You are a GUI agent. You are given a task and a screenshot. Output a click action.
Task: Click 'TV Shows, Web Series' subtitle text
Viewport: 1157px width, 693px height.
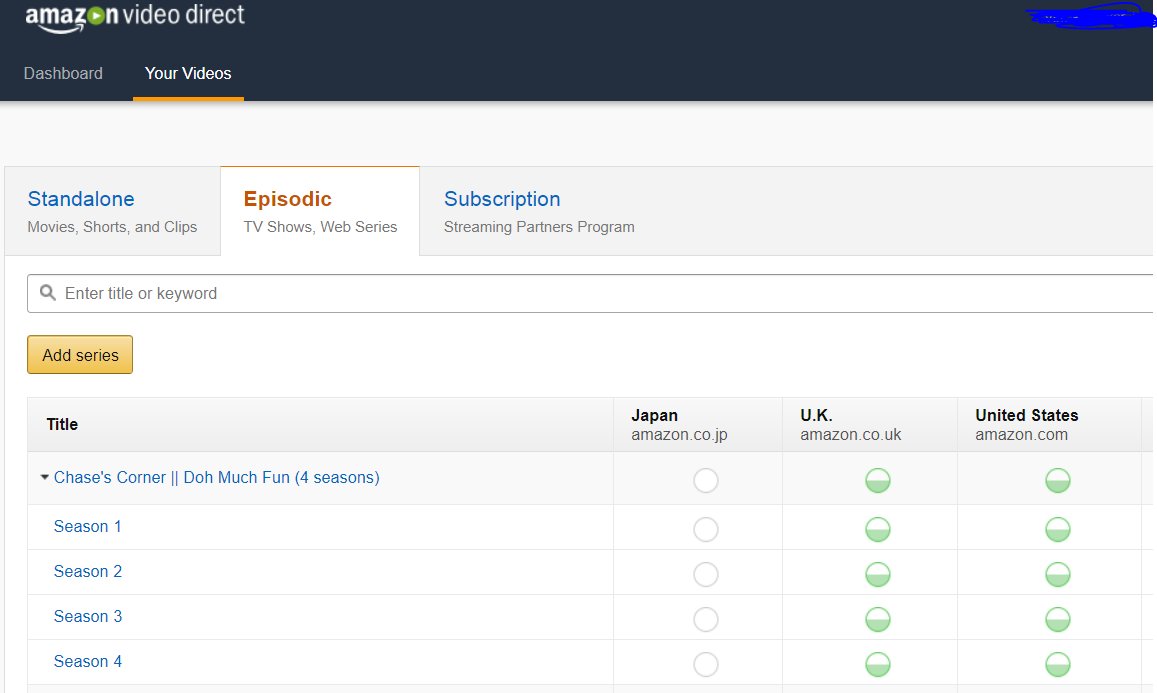tap(320, 227)
